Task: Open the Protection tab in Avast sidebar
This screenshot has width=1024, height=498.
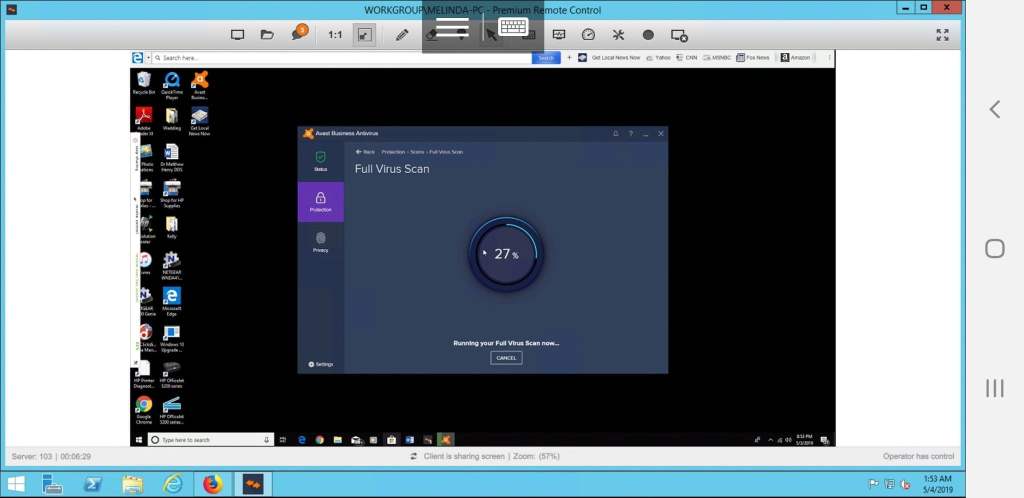Action: [320, 202]
